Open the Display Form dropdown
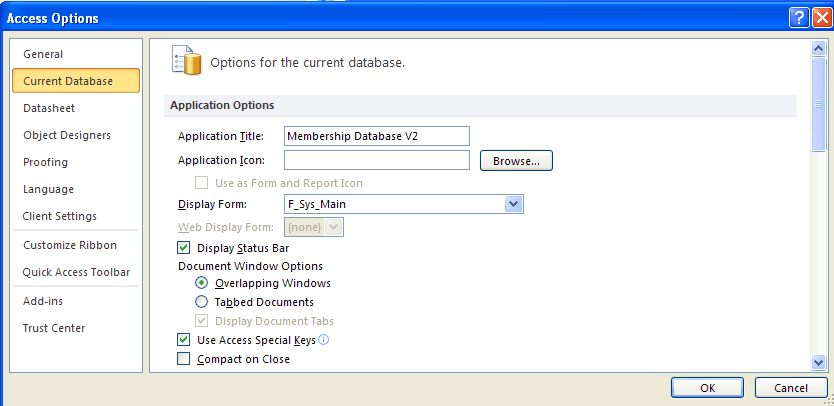Viewport: 834px width, 406px height. coord(513,204)
